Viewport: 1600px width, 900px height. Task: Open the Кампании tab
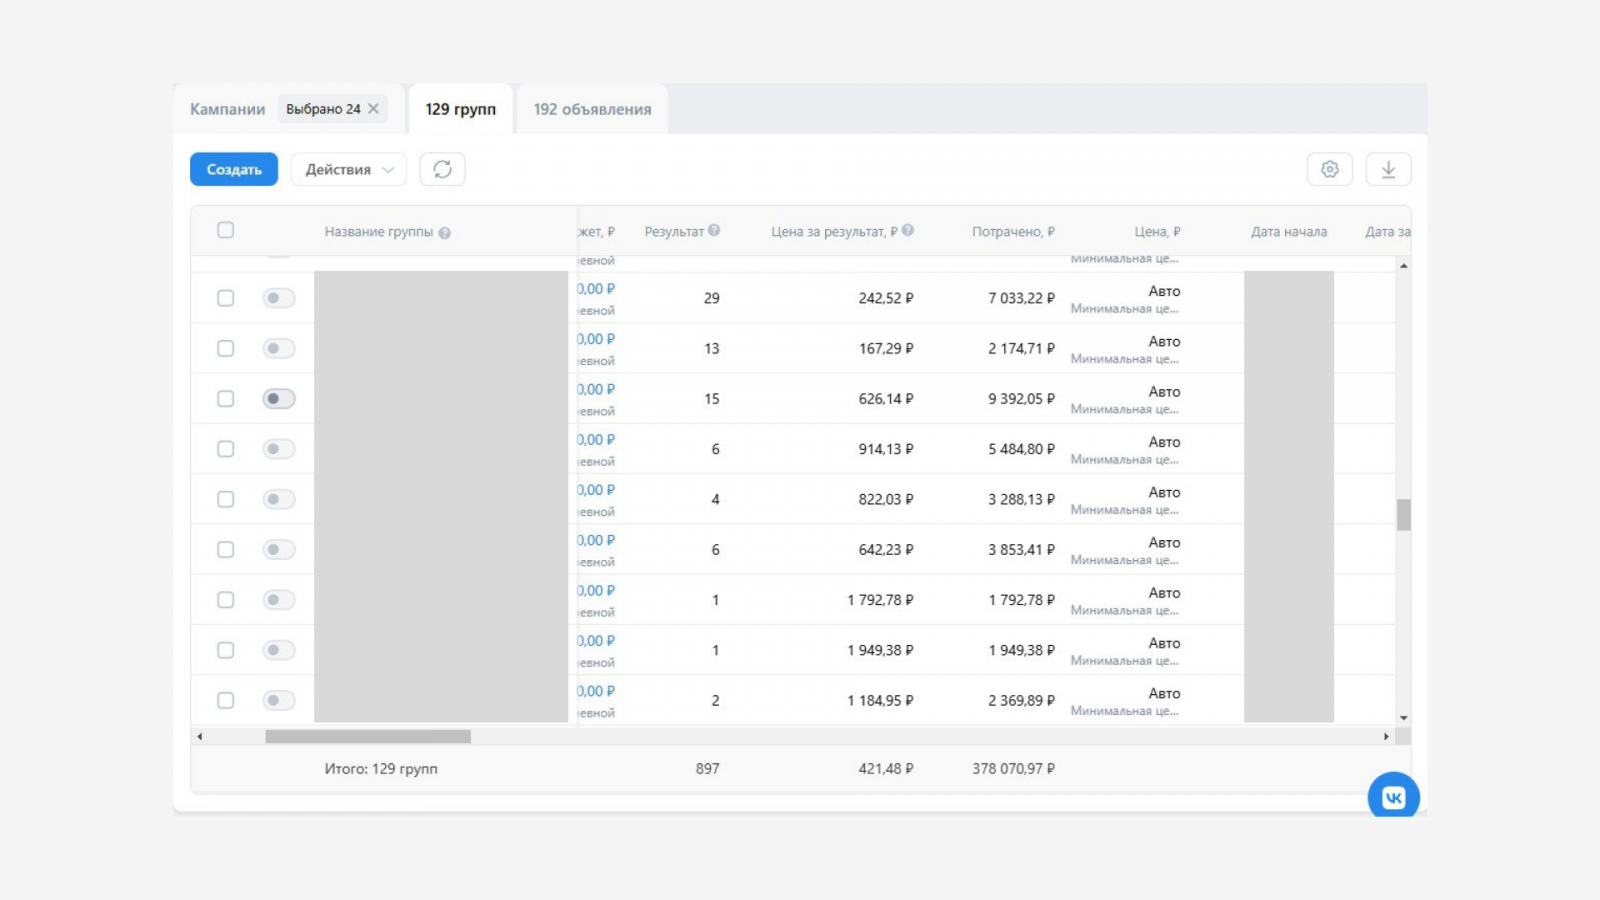[x=228, y=109]
